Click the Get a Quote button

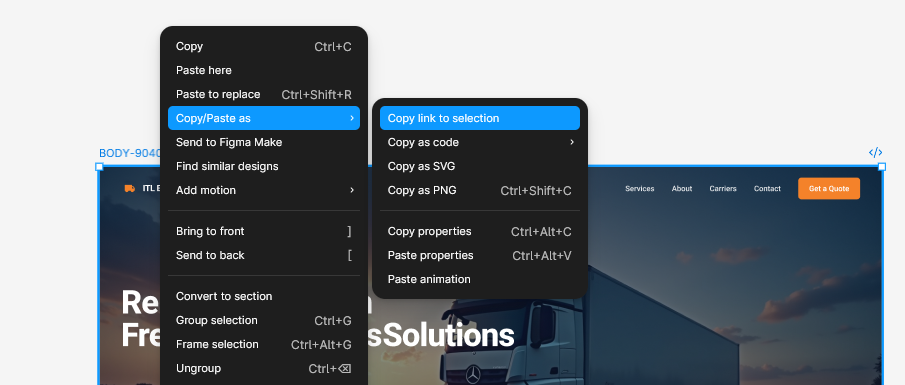tap(829, 189)
